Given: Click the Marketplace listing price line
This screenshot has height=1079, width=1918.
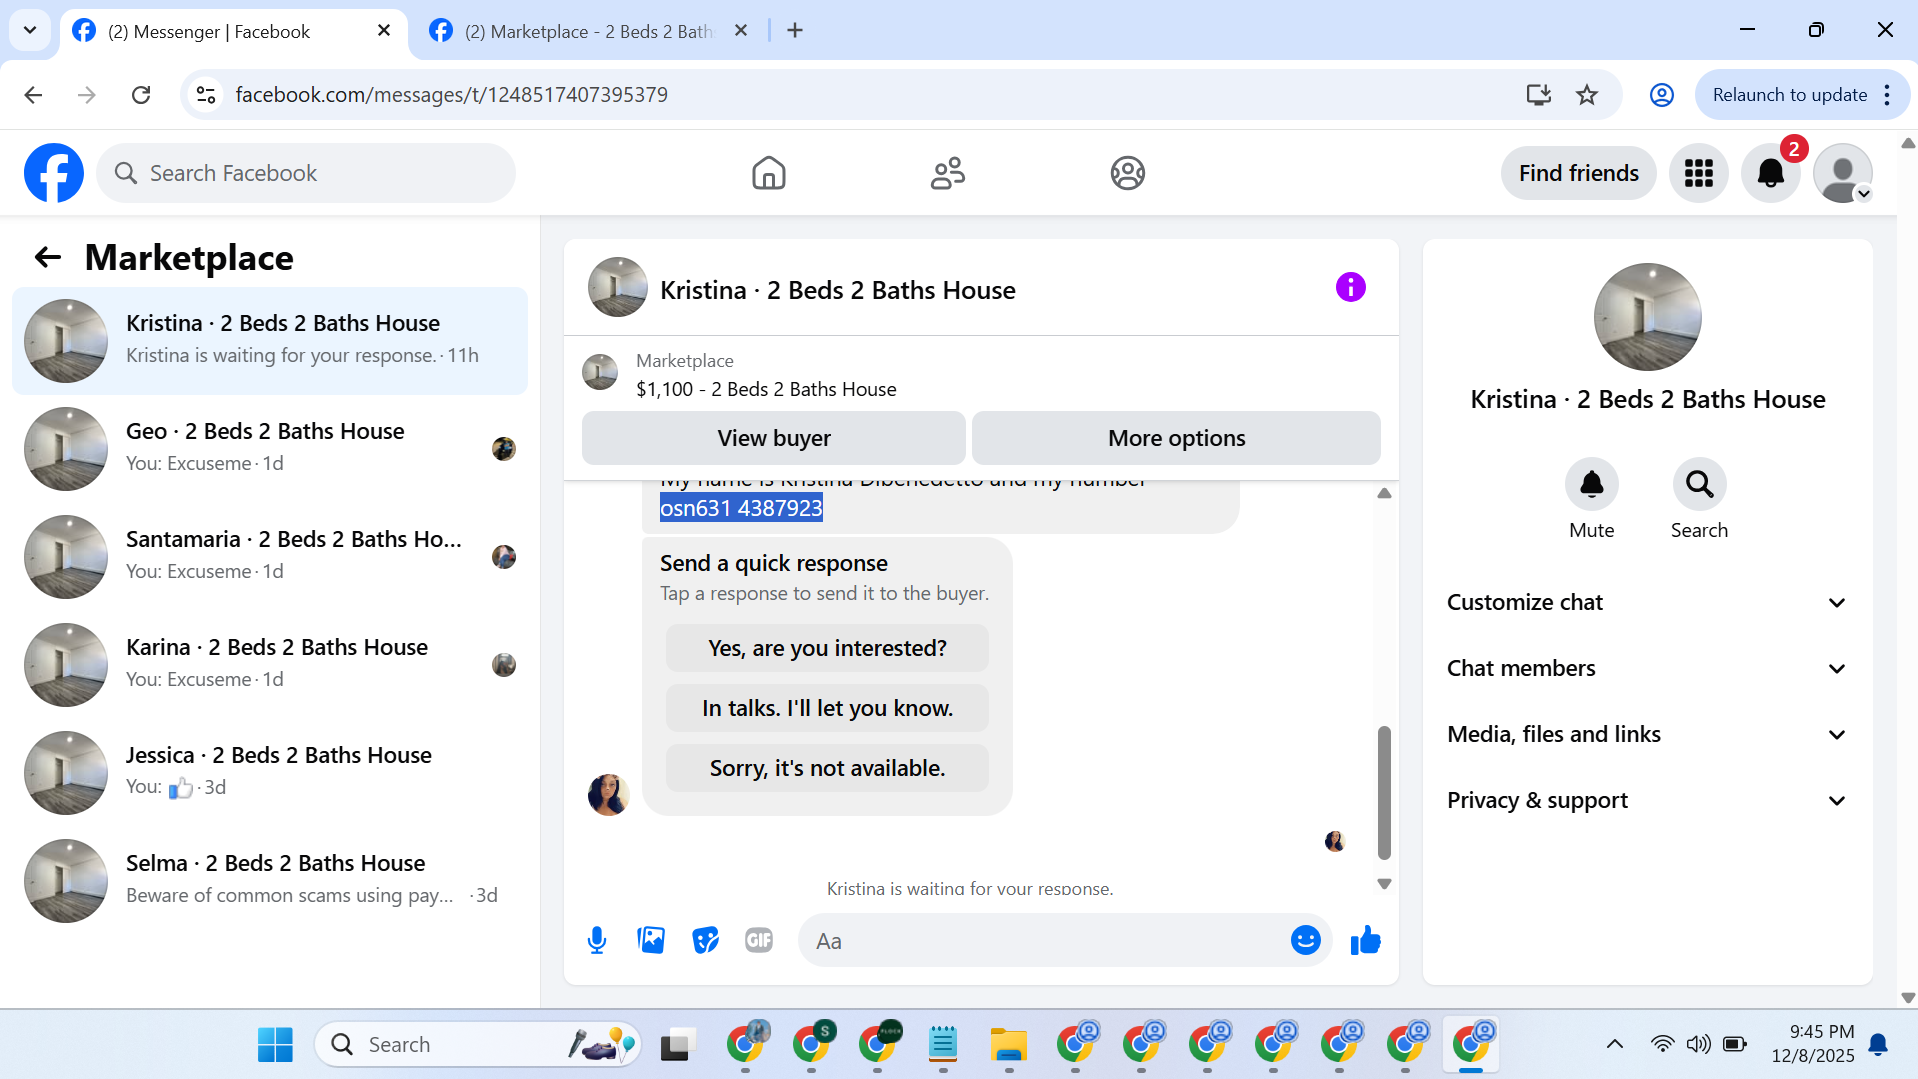Looking at the screenshot, I should coord(766,389).
